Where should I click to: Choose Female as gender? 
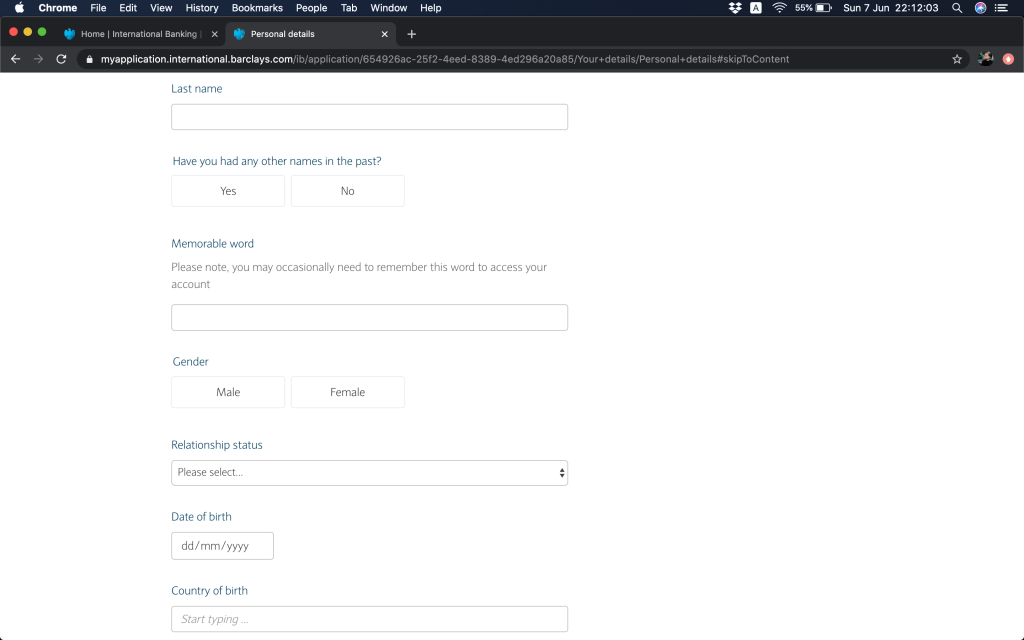(347, 392)
